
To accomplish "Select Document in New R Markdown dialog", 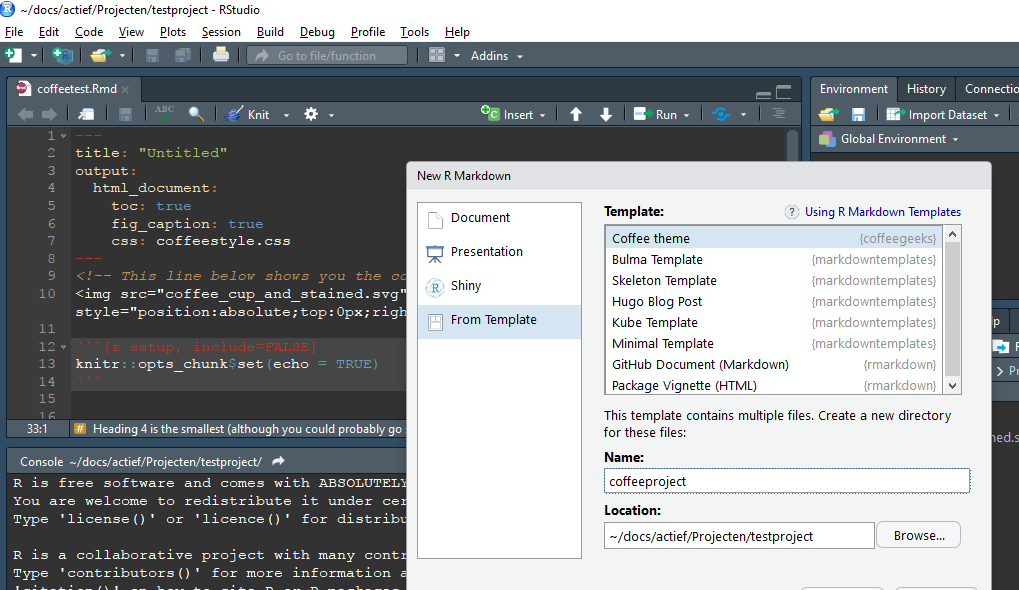I will (x=499, y=218).
